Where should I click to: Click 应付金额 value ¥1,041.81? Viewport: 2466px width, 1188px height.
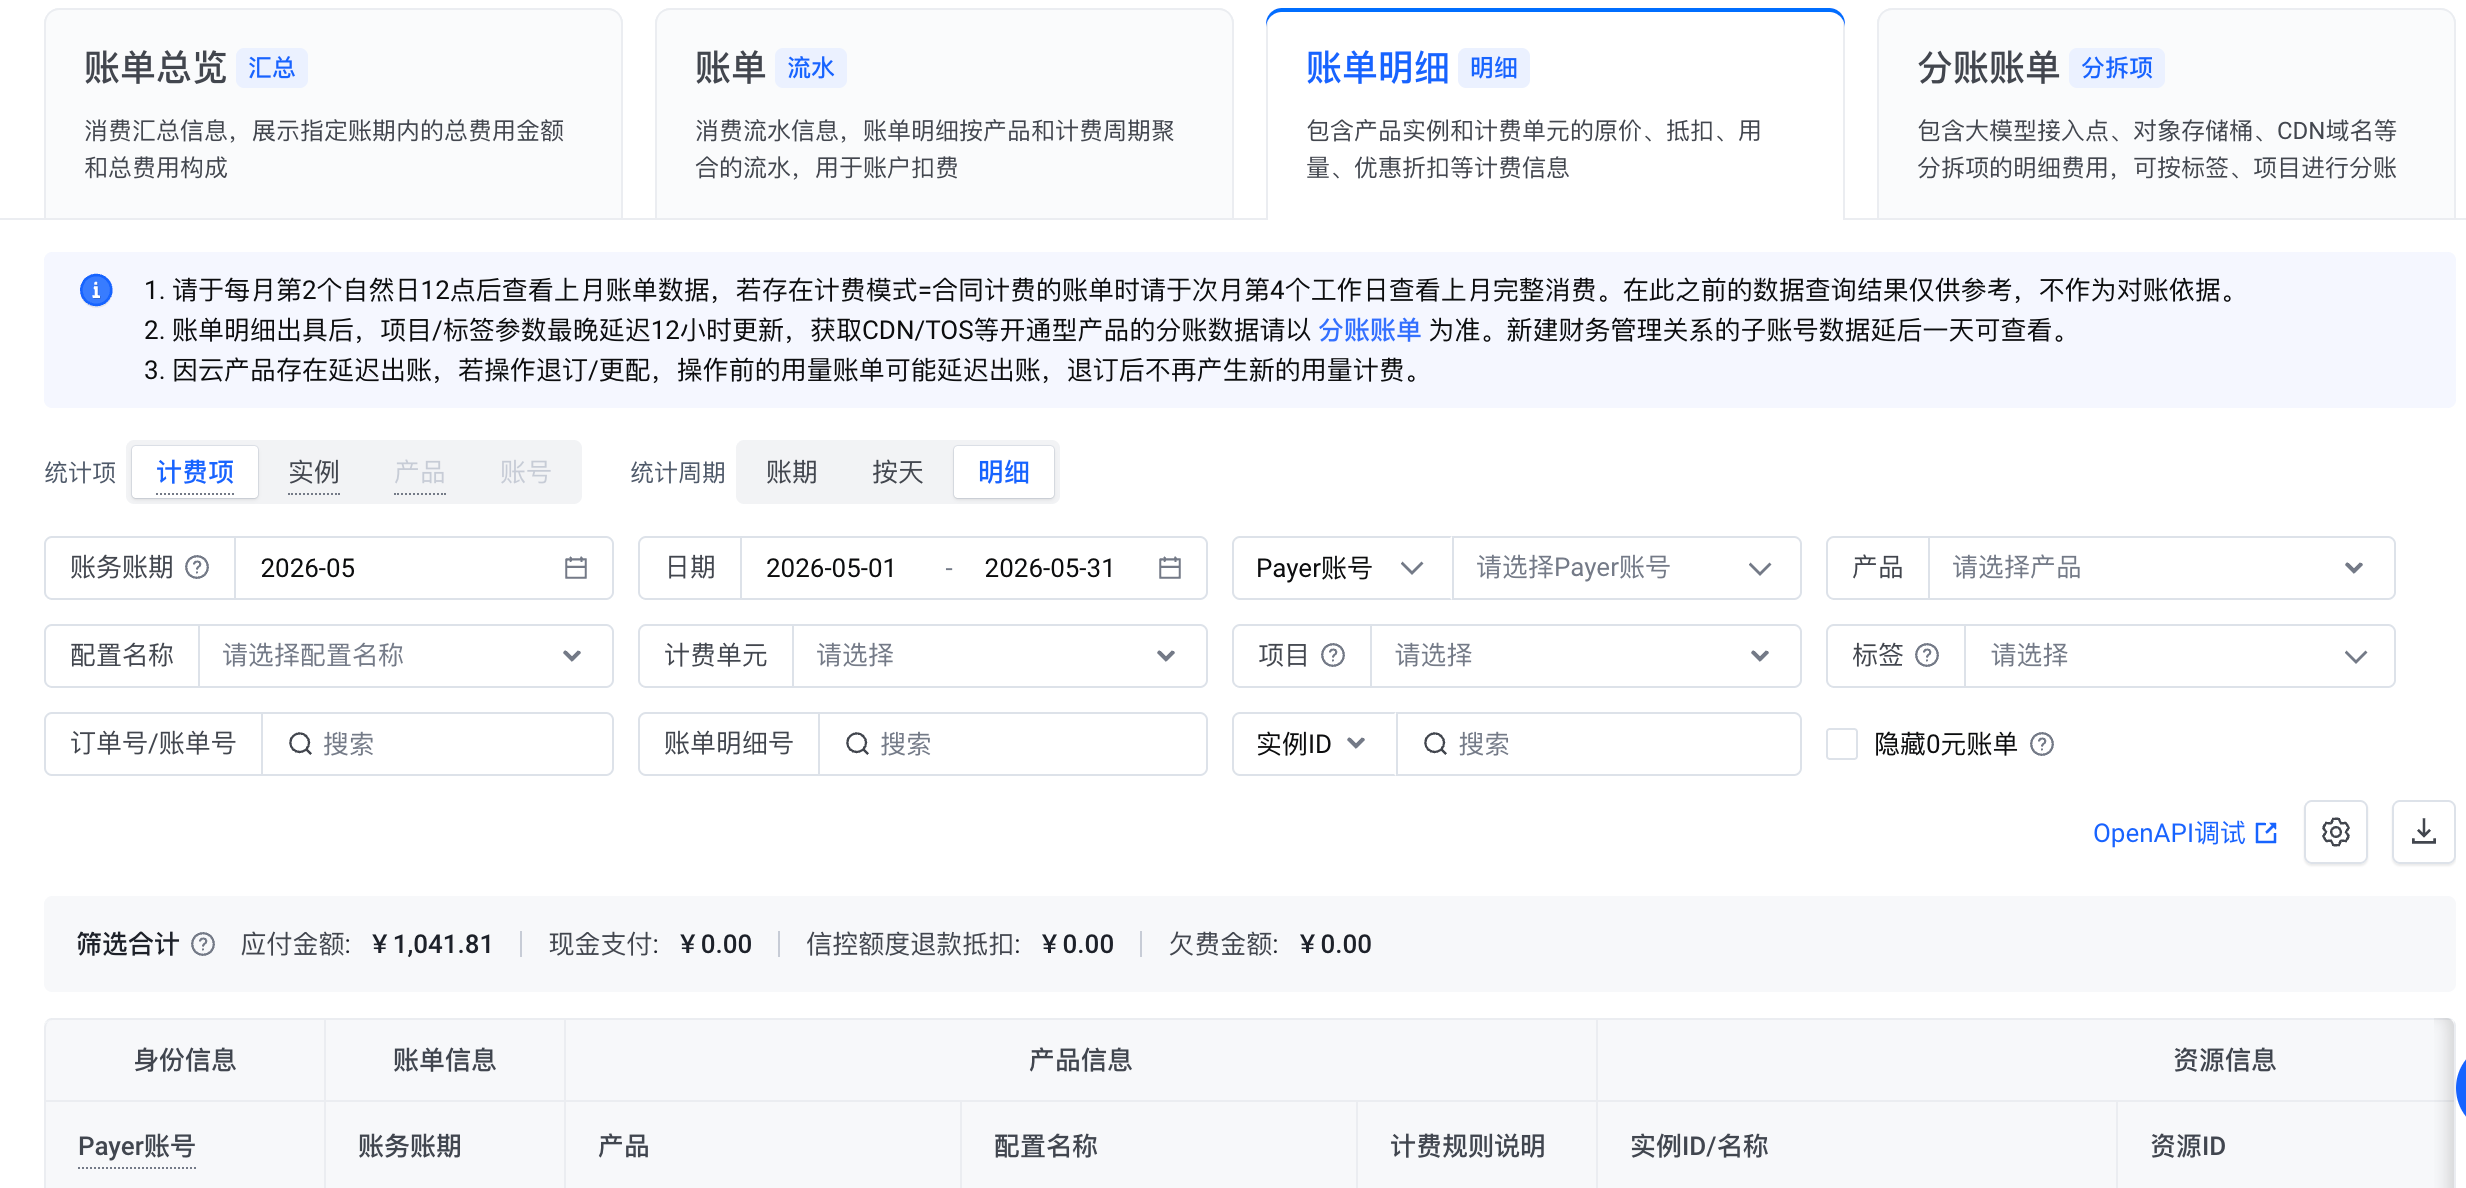coord(432,944)
